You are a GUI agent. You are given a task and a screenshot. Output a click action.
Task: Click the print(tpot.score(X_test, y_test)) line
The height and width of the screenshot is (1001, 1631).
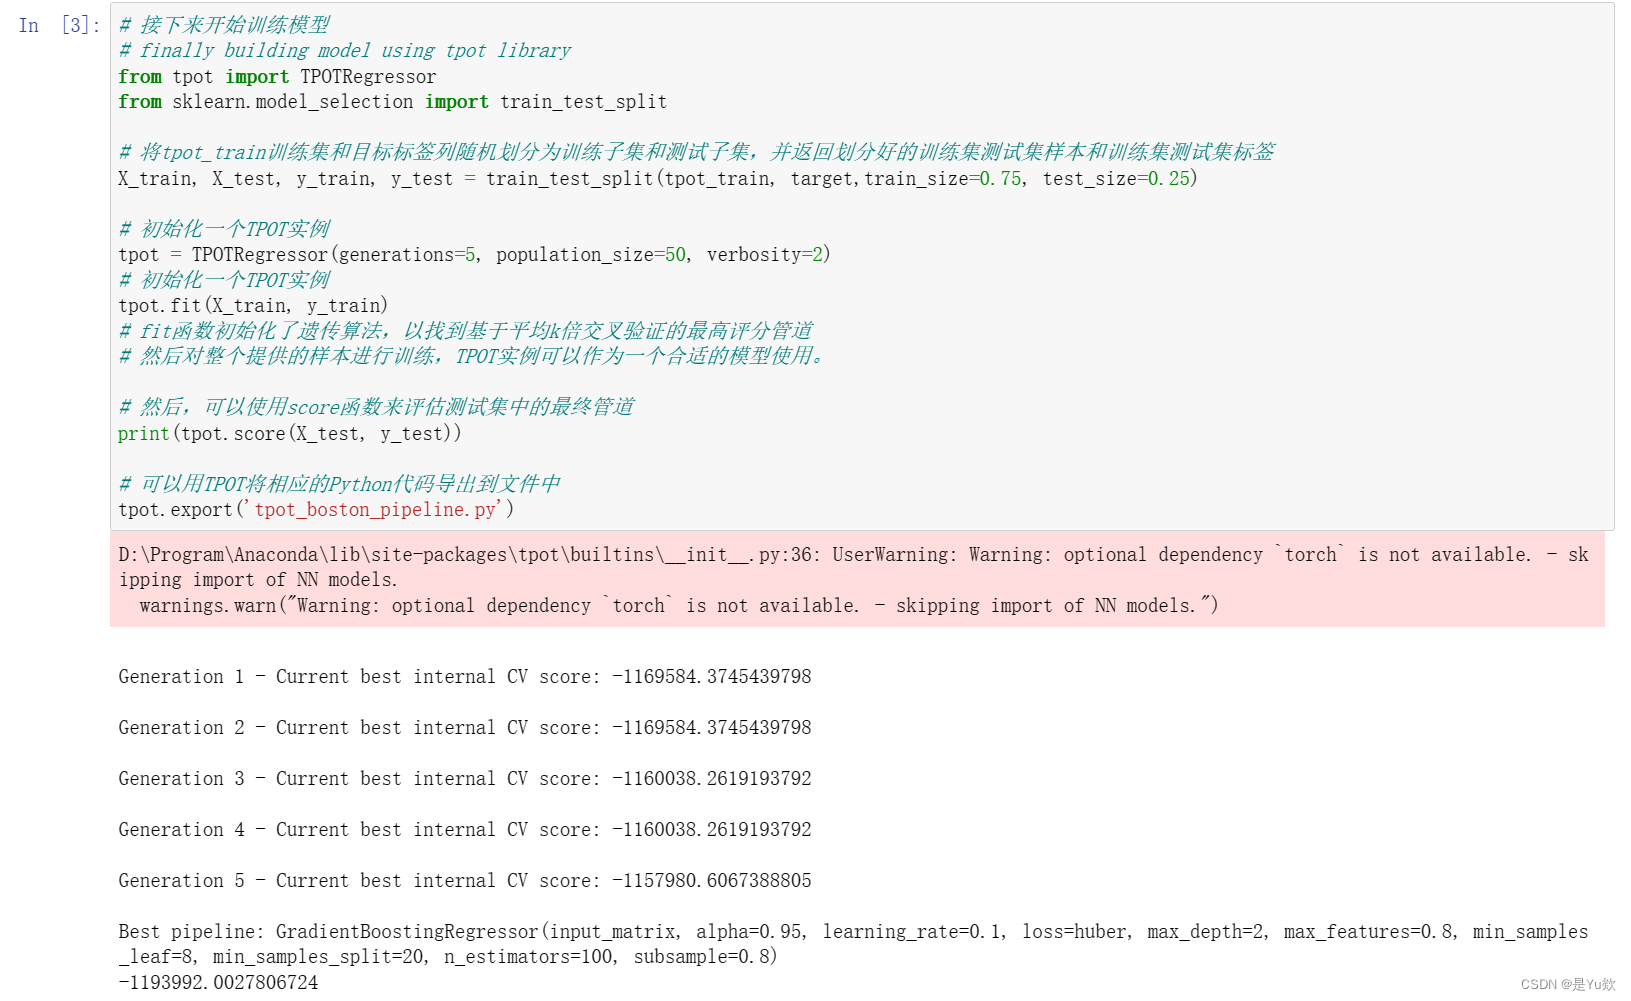[x=290, y=434]
